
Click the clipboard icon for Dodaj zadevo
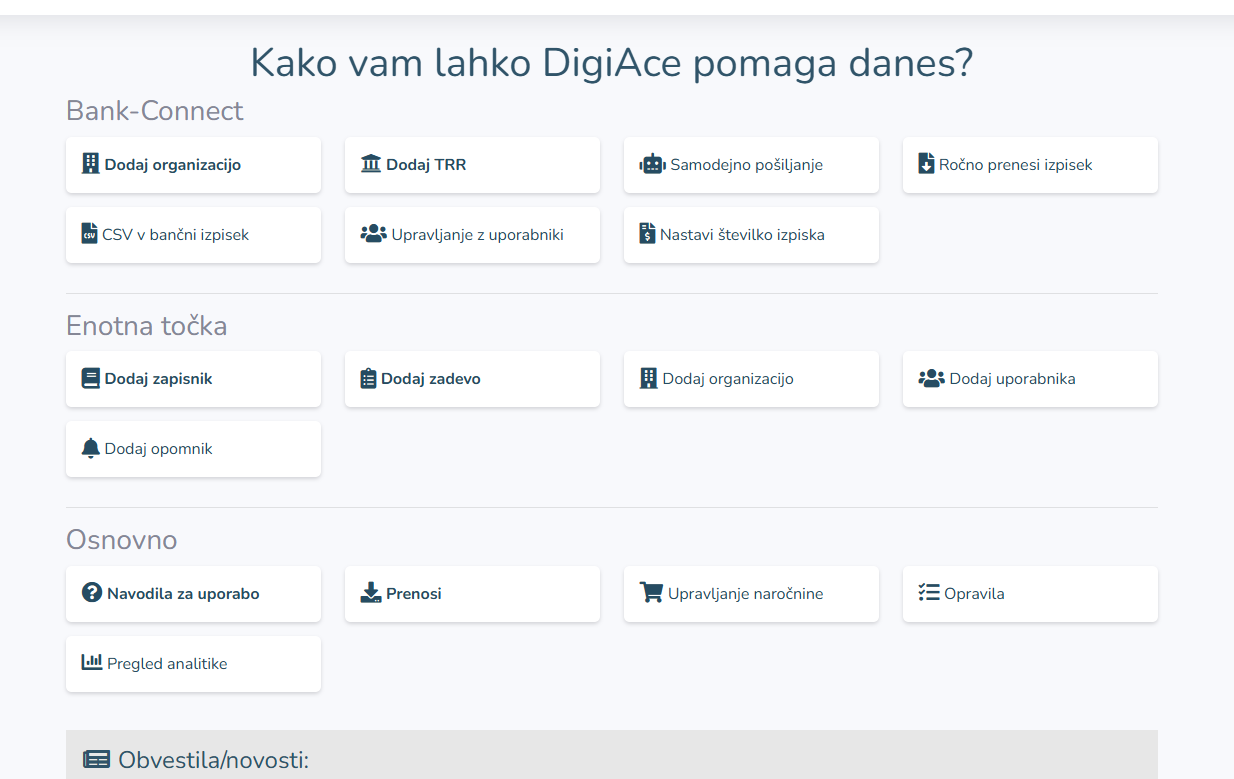tap(368, 379)
